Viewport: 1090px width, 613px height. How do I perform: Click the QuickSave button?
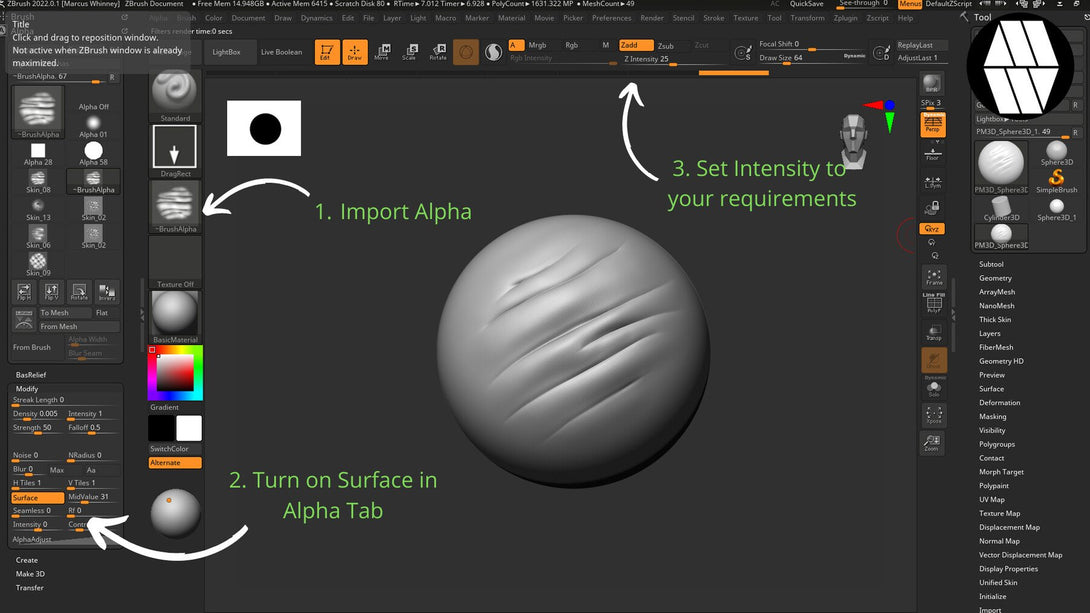click(806, 4)
